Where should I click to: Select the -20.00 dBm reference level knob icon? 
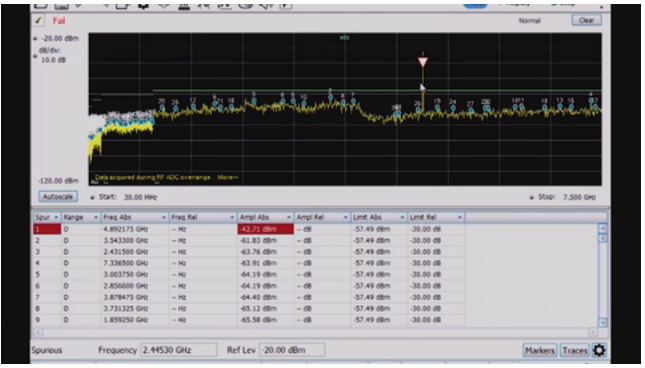coord(35,38)
